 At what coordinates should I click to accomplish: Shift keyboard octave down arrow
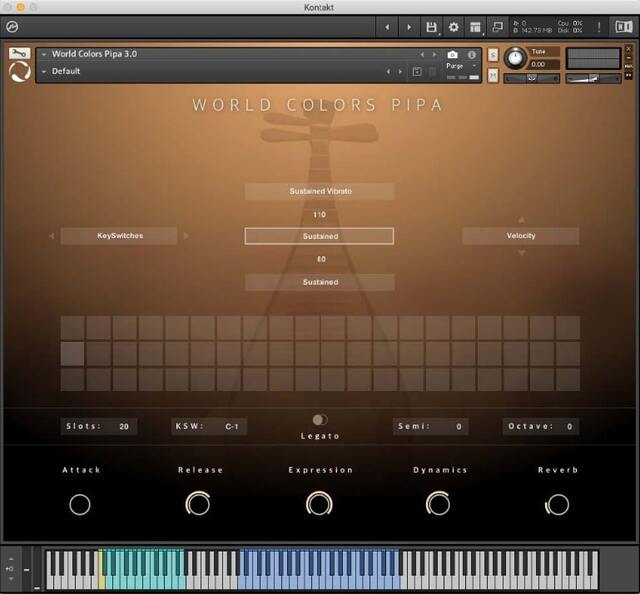click(11, 579)
